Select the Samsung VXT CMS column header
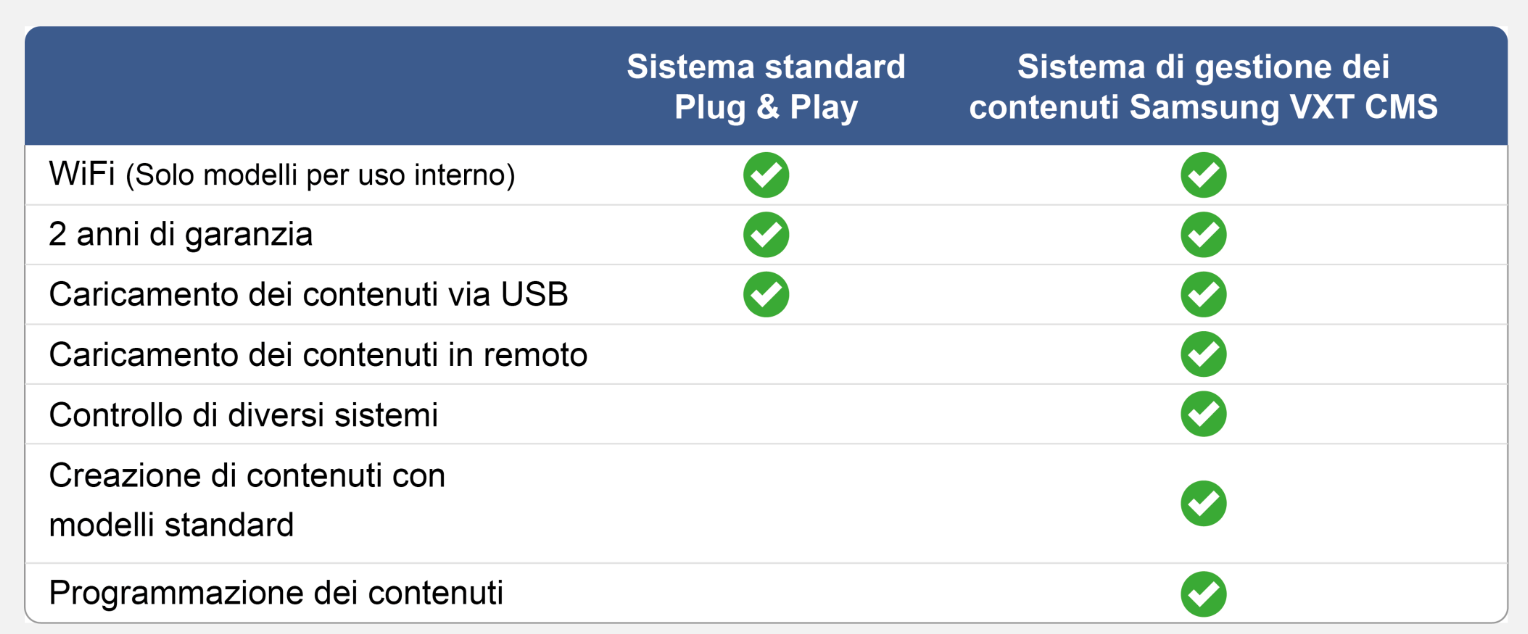 [1203, 87]
